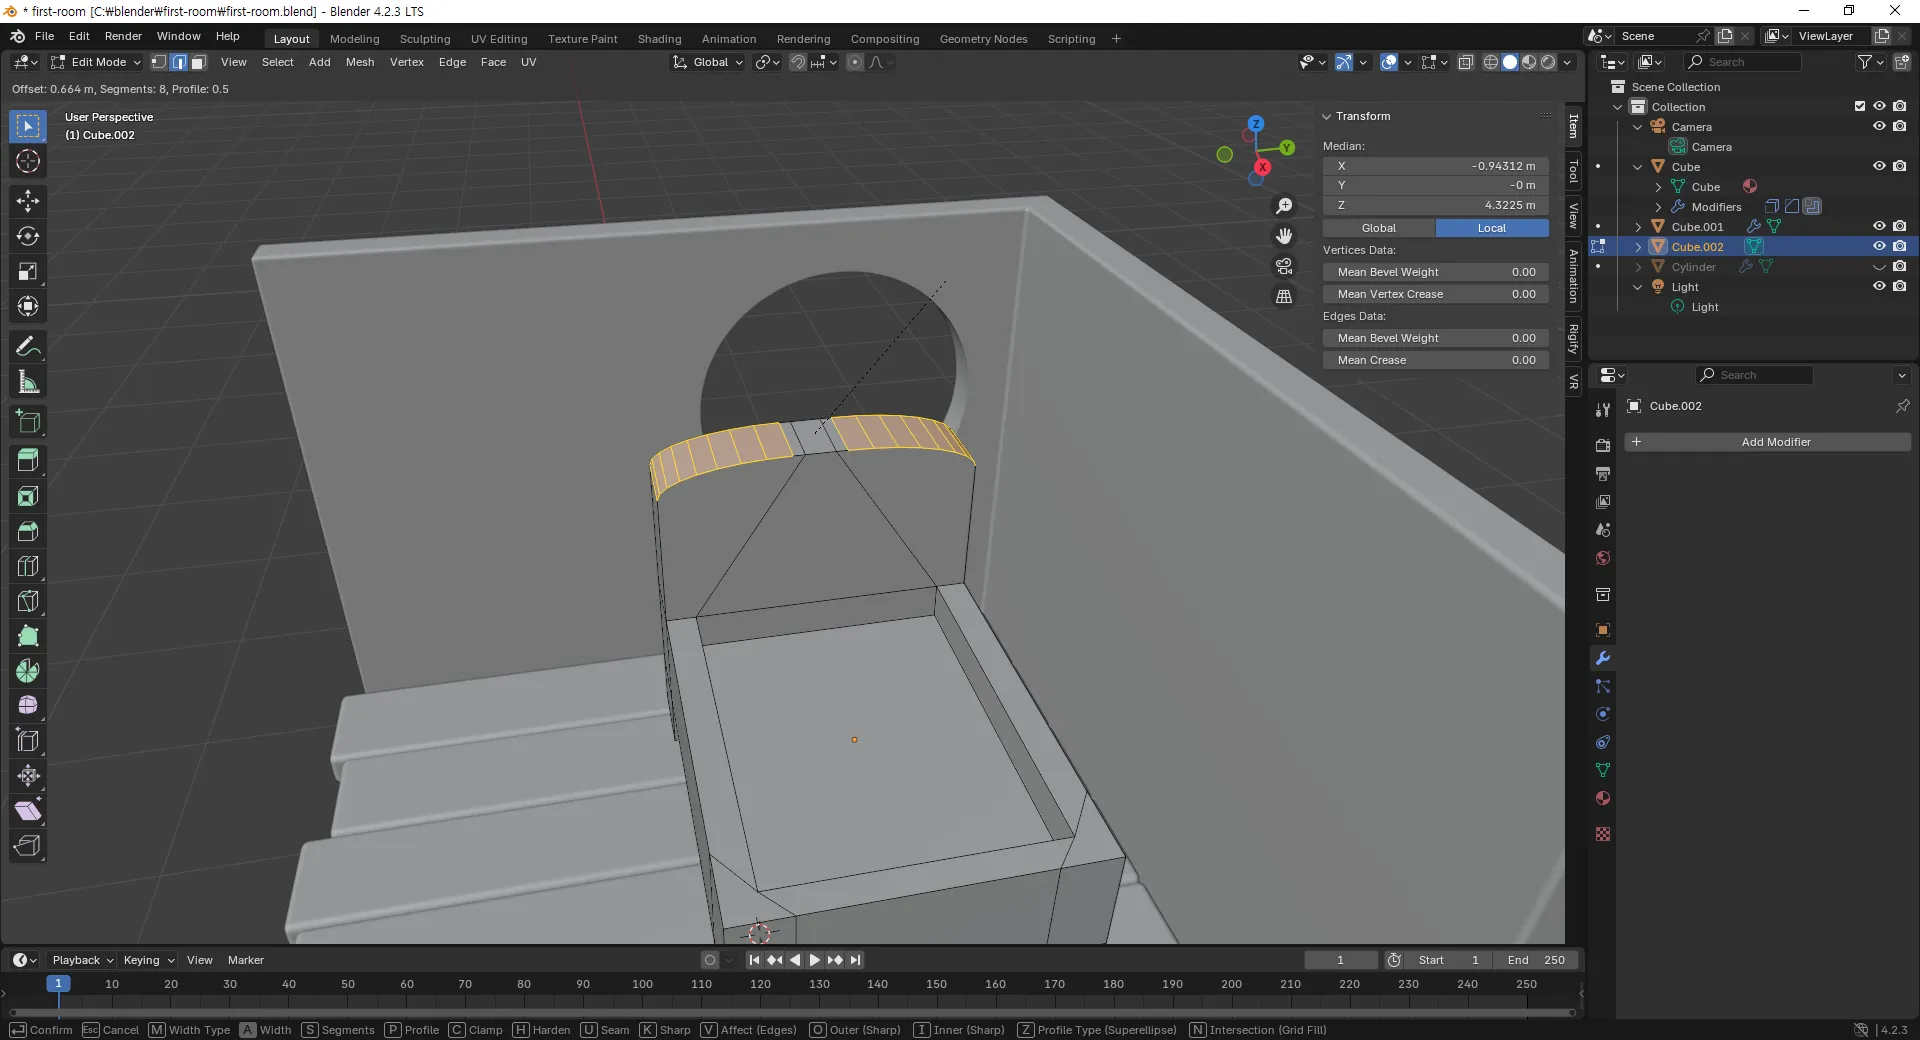Switch to Shading workspace tab
Screen dimensions: 1920x1040
point(659,39)
